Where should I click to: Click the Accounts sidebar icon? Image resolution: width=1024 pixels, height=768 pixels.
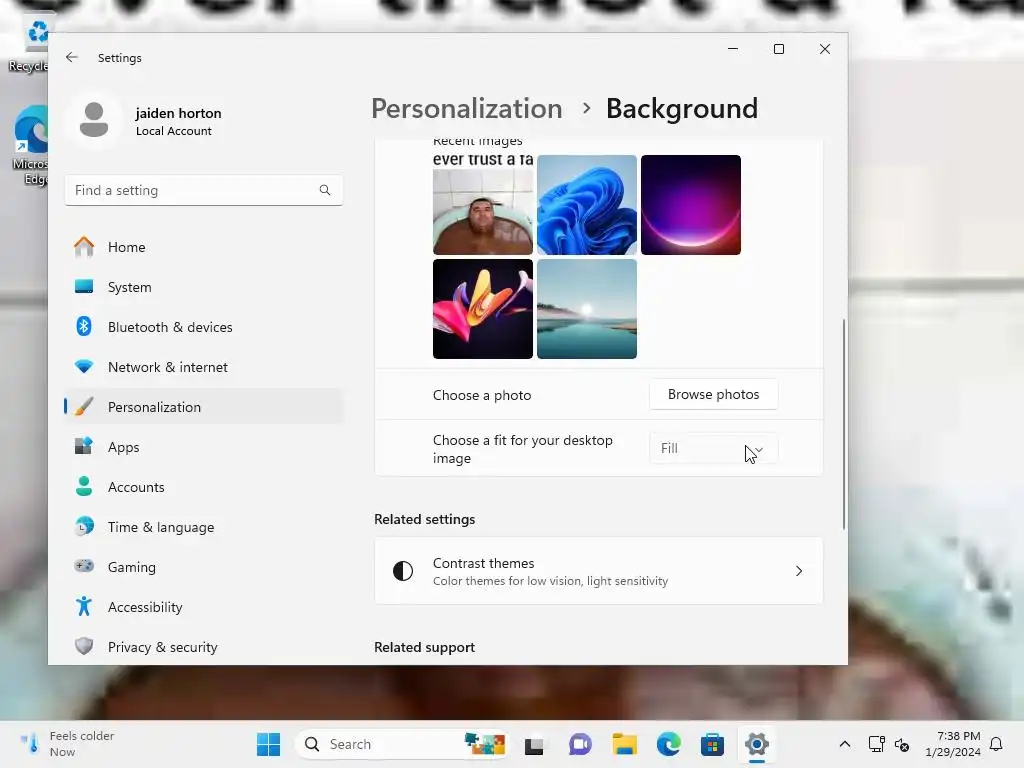pos(84,487)
